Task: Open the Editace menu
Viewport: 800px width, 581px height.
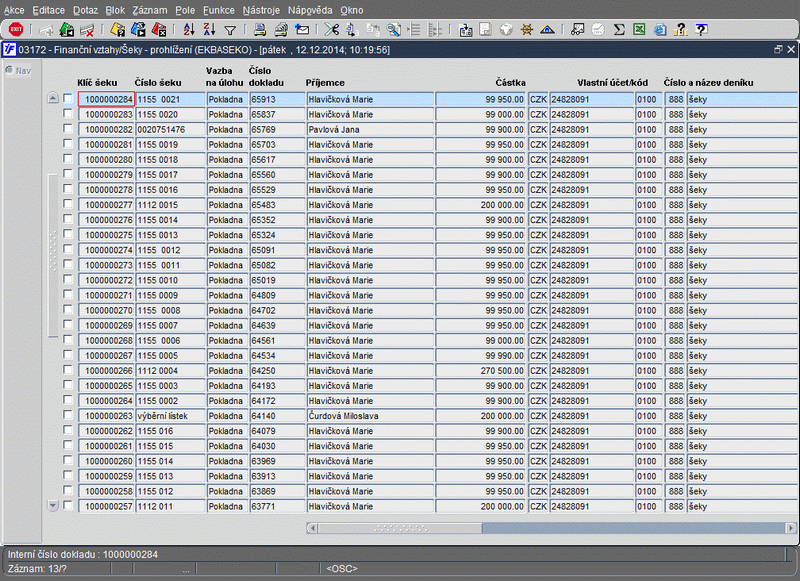Action: click(x=48, y=10)
